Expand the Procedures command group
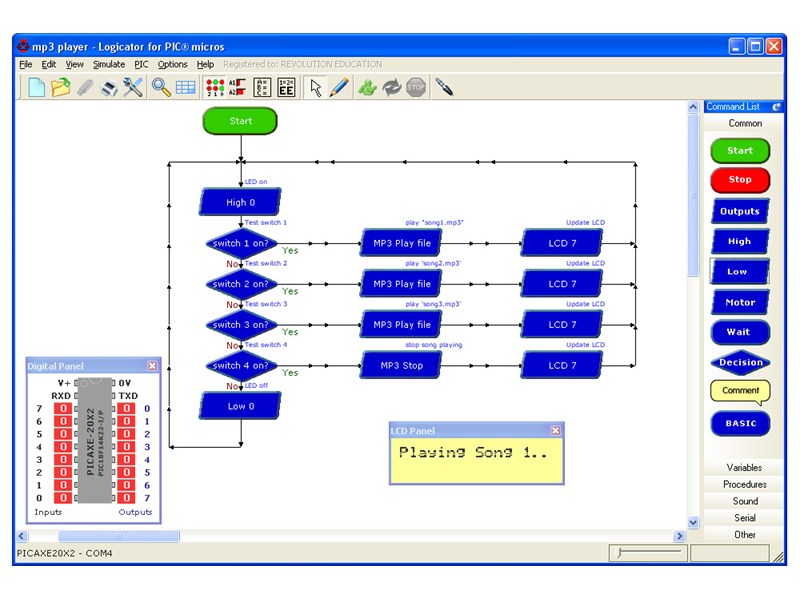 [744, 484]
